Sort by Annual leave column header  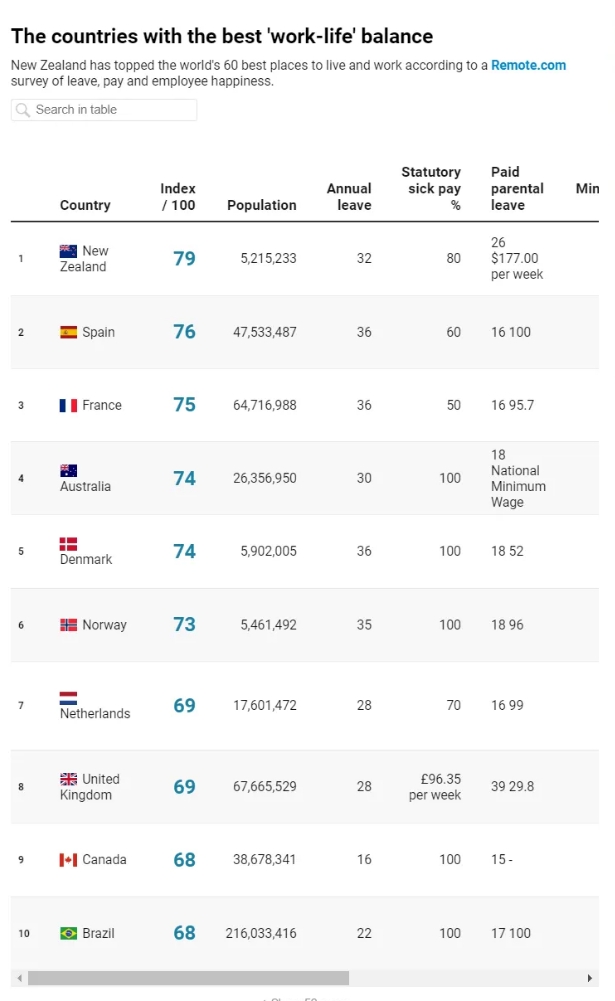(349, 197)
